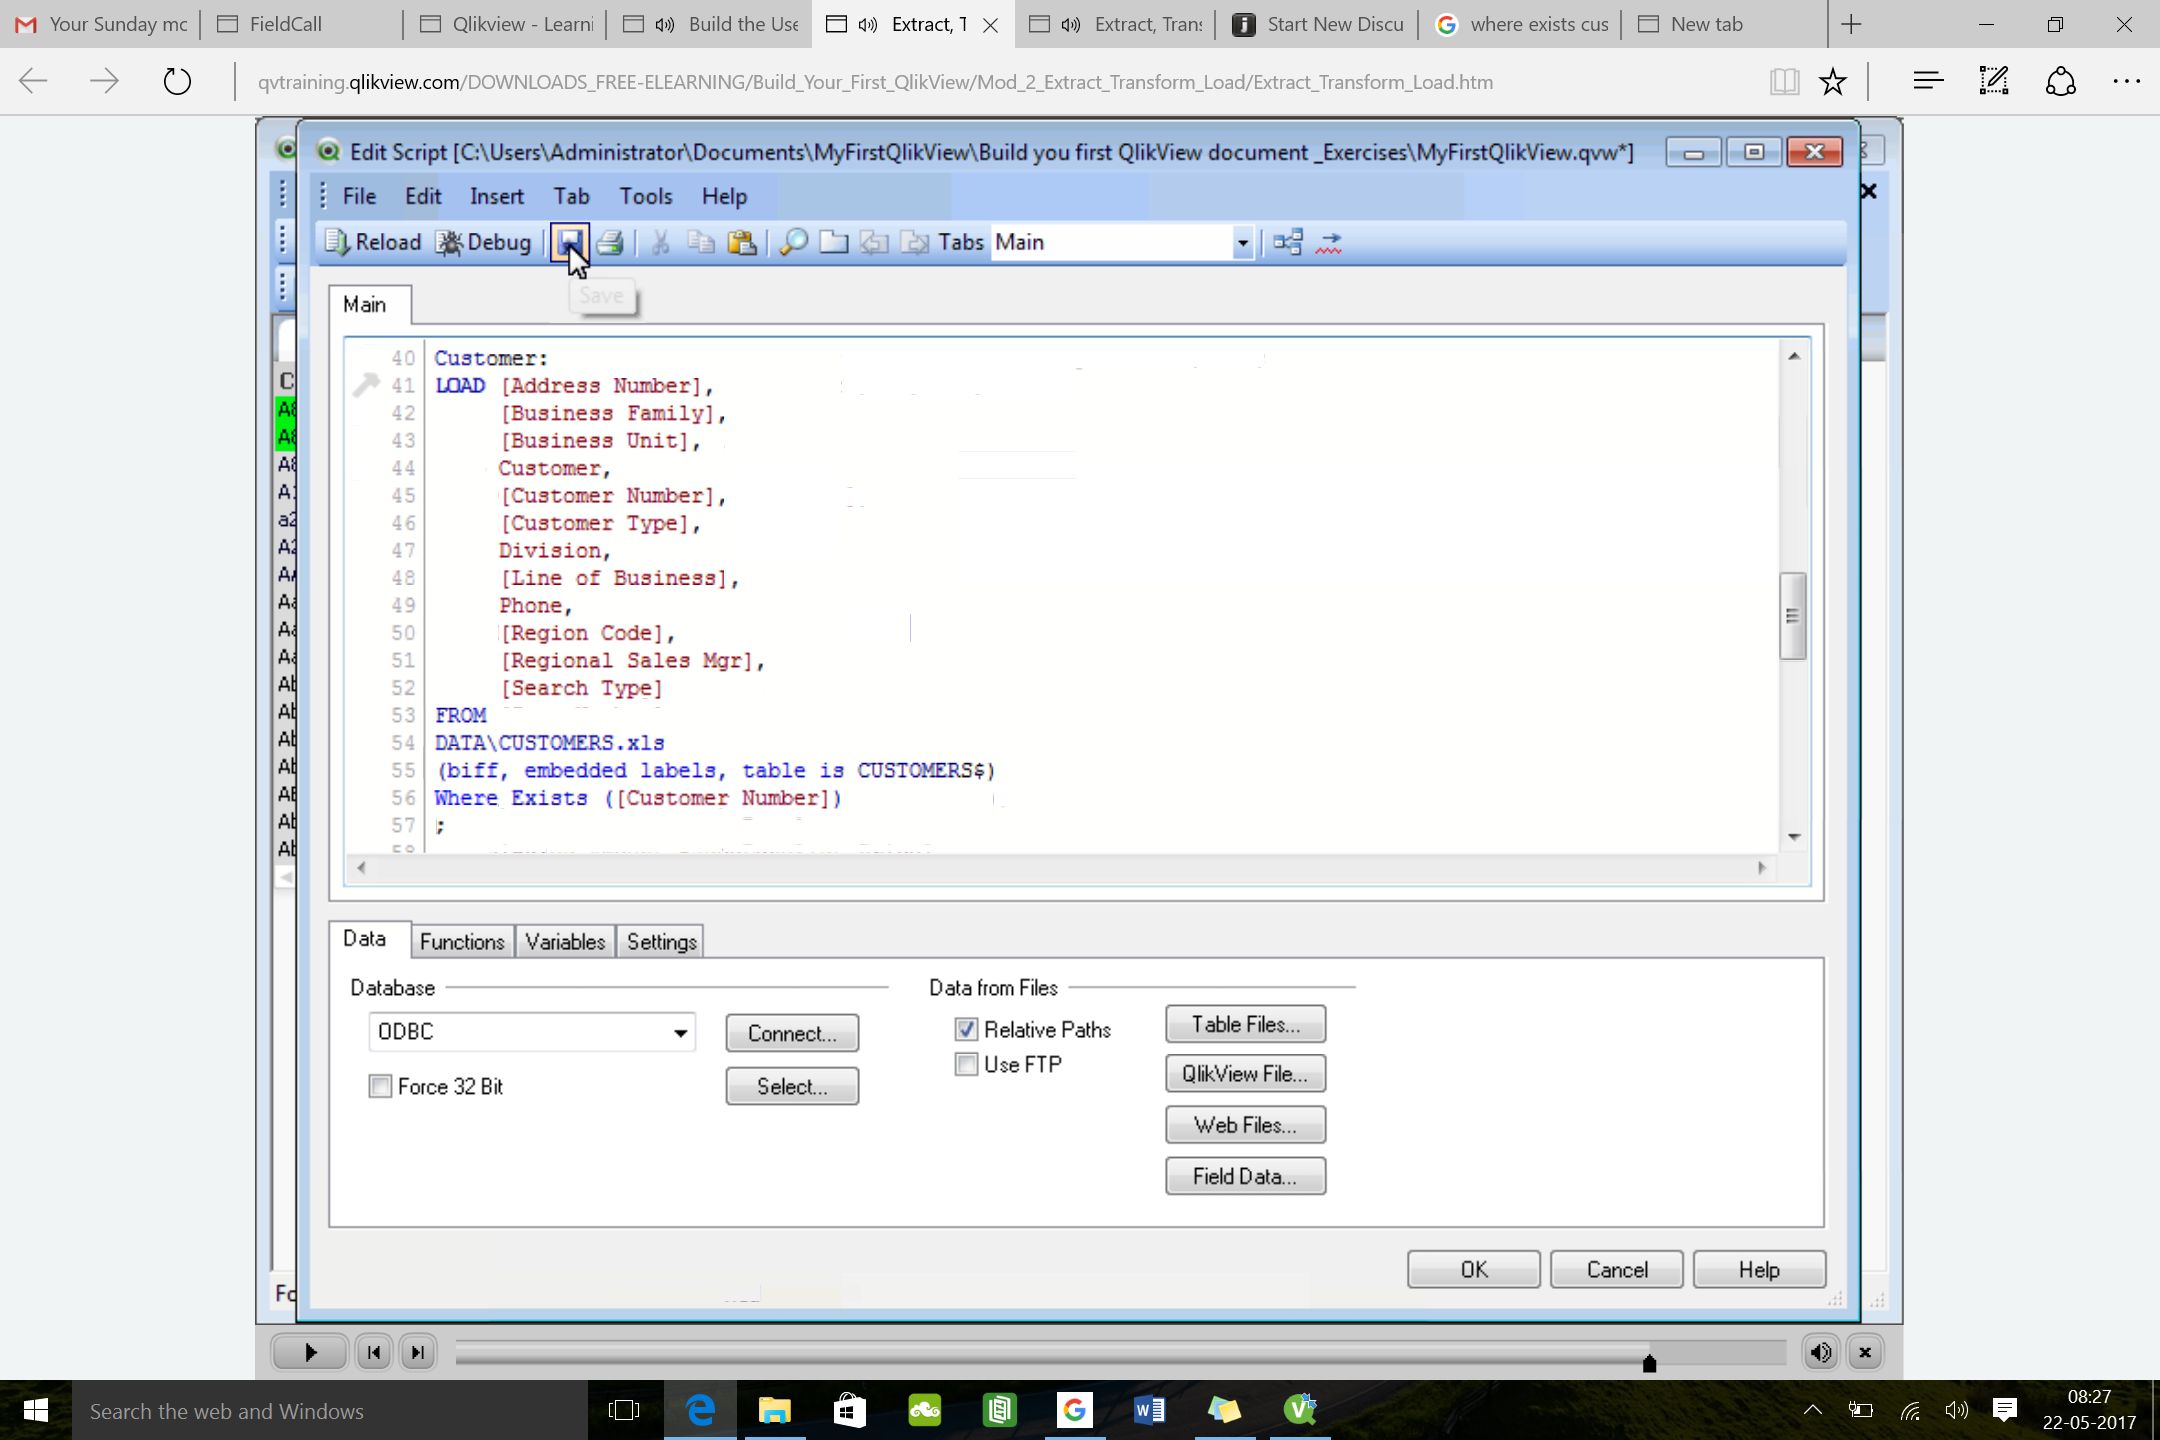Click the Print script icon
2160x1440 pixels.
[x=610, y=242]
